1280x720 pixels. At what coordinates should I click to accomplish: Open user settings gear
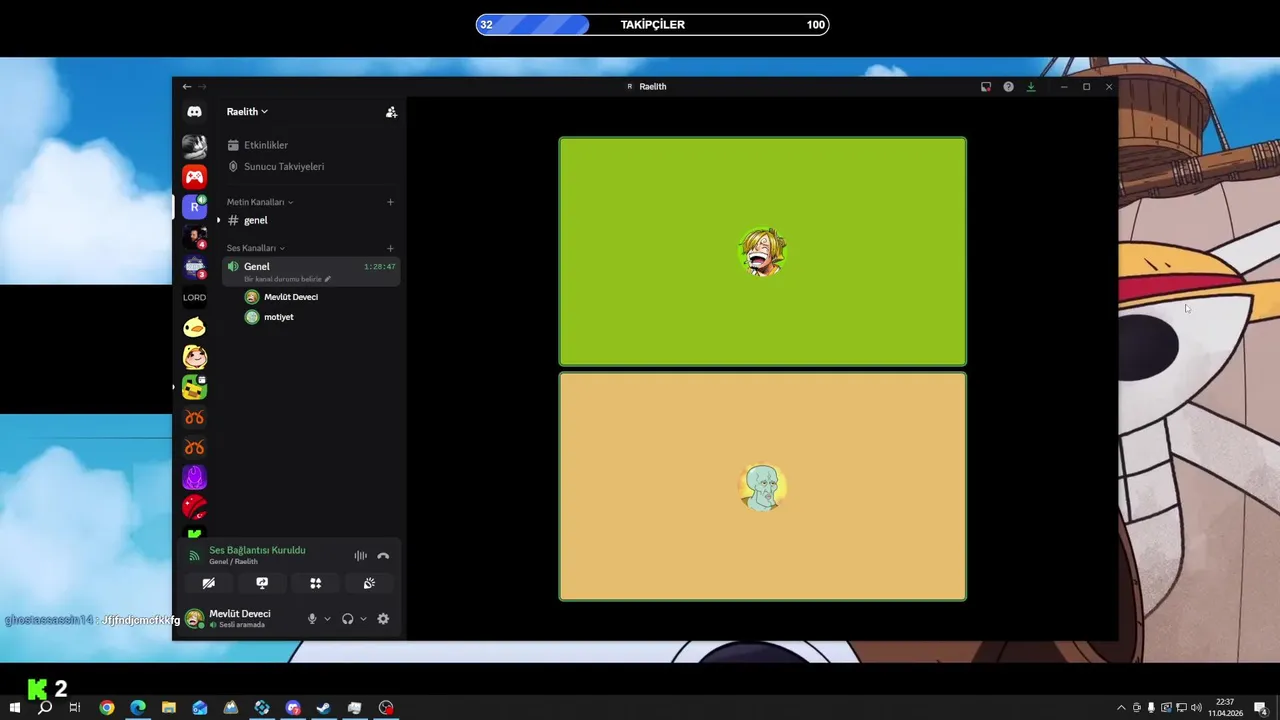pos(383,619)
